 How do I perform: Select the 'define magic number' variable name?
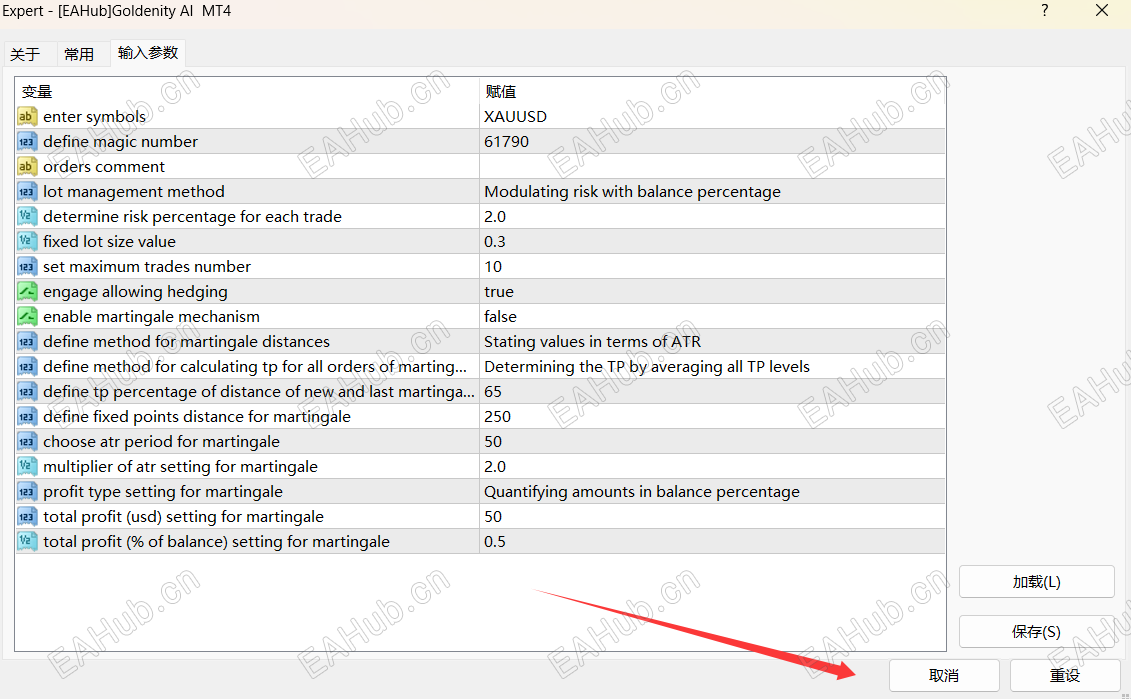click(120, 141)
